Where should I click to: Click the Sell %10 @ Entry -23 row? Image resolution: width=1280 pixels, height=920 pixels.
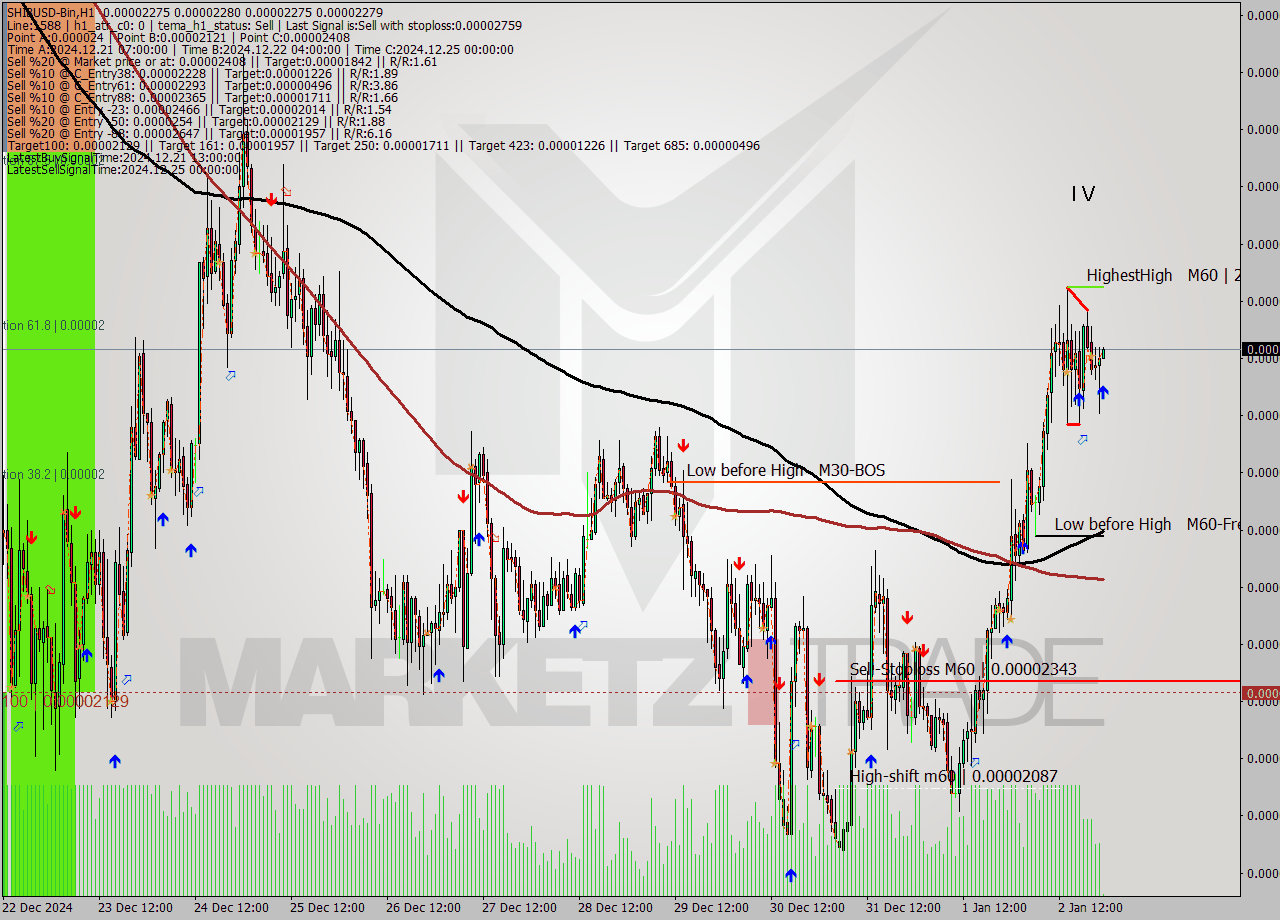pos(199,109)
